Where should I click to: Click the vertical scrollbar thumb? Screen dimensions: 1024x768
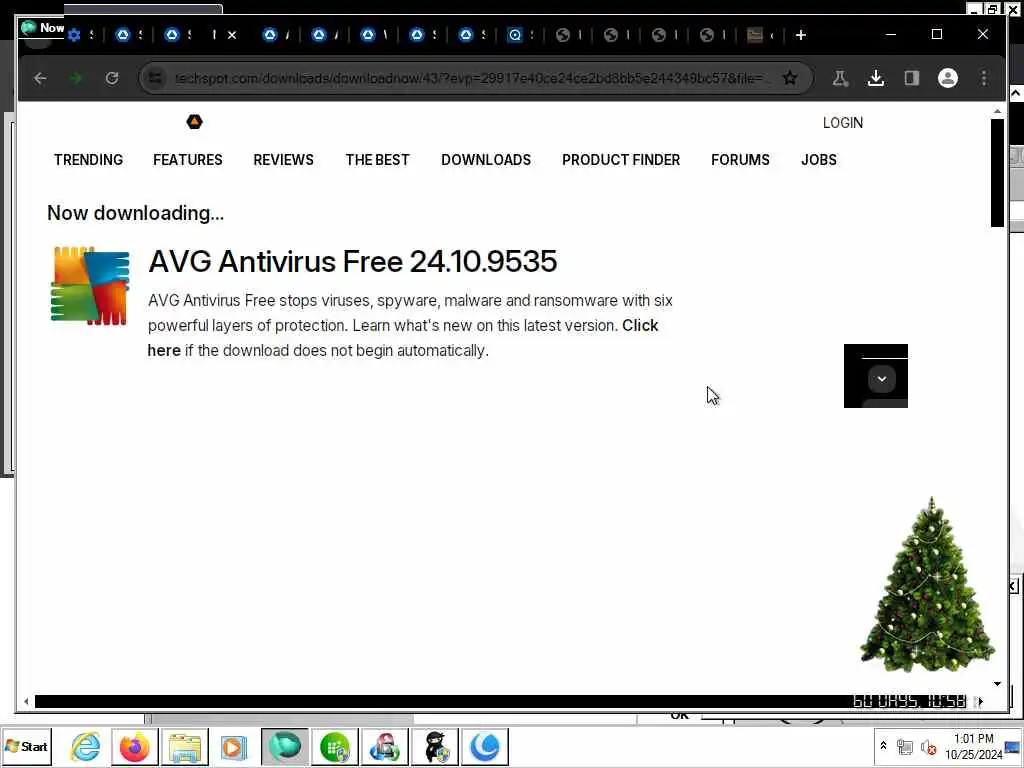[997, 173]
